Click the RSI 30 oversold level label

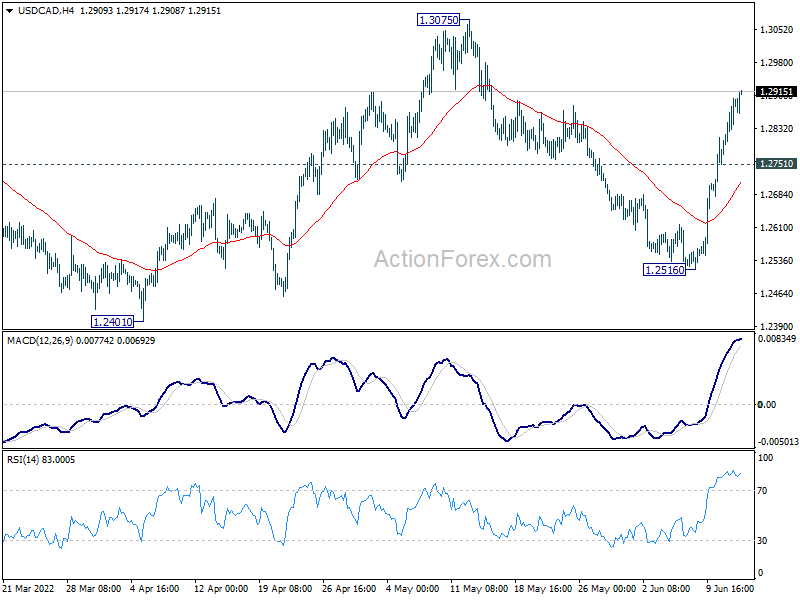762,540
